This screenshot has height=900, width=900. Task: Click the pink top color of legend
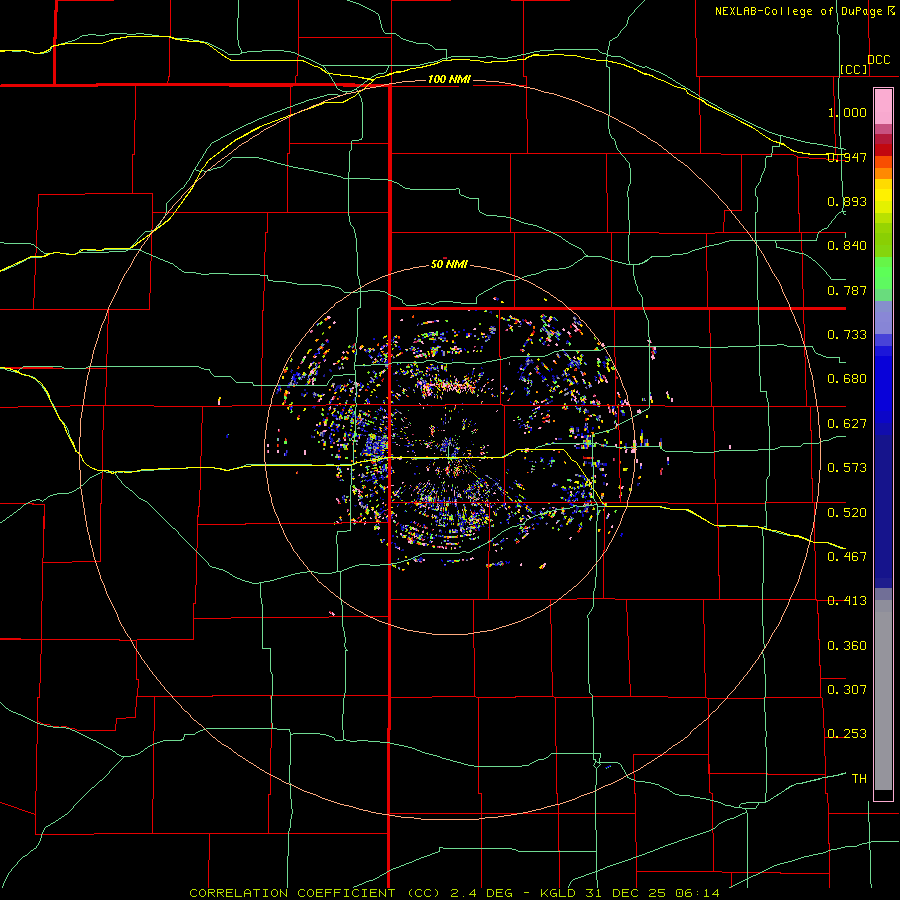point(883,107)
